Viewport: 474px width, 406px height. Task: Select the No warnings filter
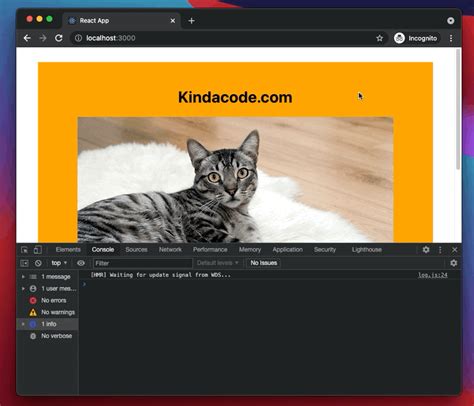point(47,312)
